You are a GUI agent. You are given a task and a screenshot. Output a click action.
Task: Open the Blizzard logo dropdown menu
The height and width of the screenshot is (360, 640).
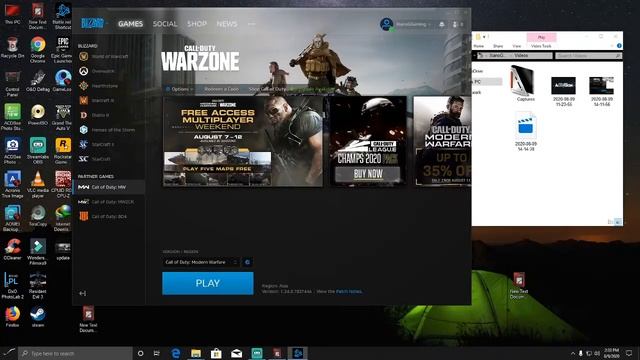pos(94,24)
